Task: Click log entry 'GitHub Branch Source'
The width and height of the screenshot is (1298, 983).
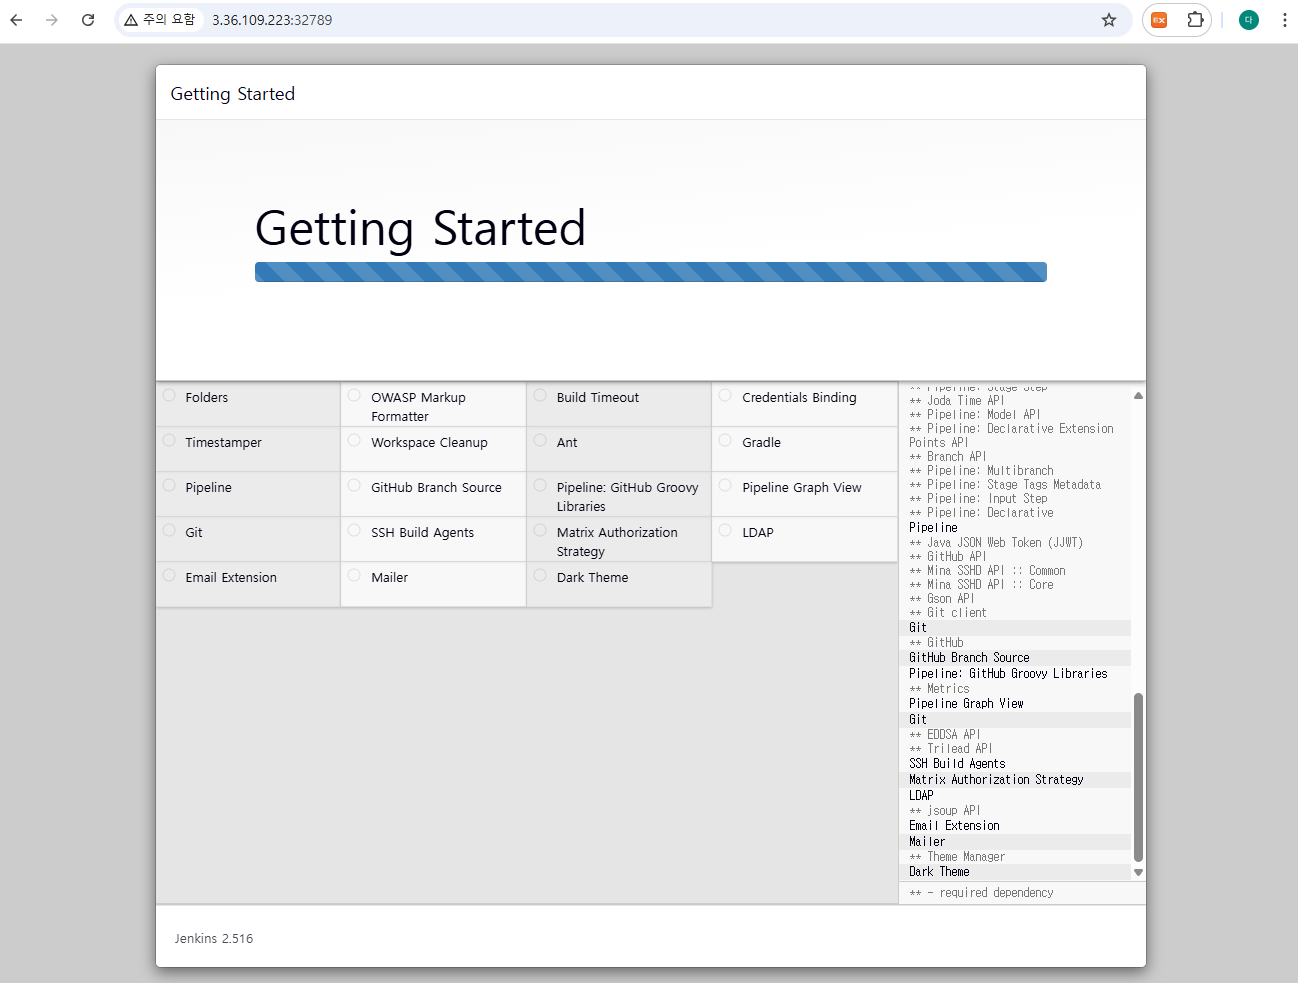Action: (969, 658)
